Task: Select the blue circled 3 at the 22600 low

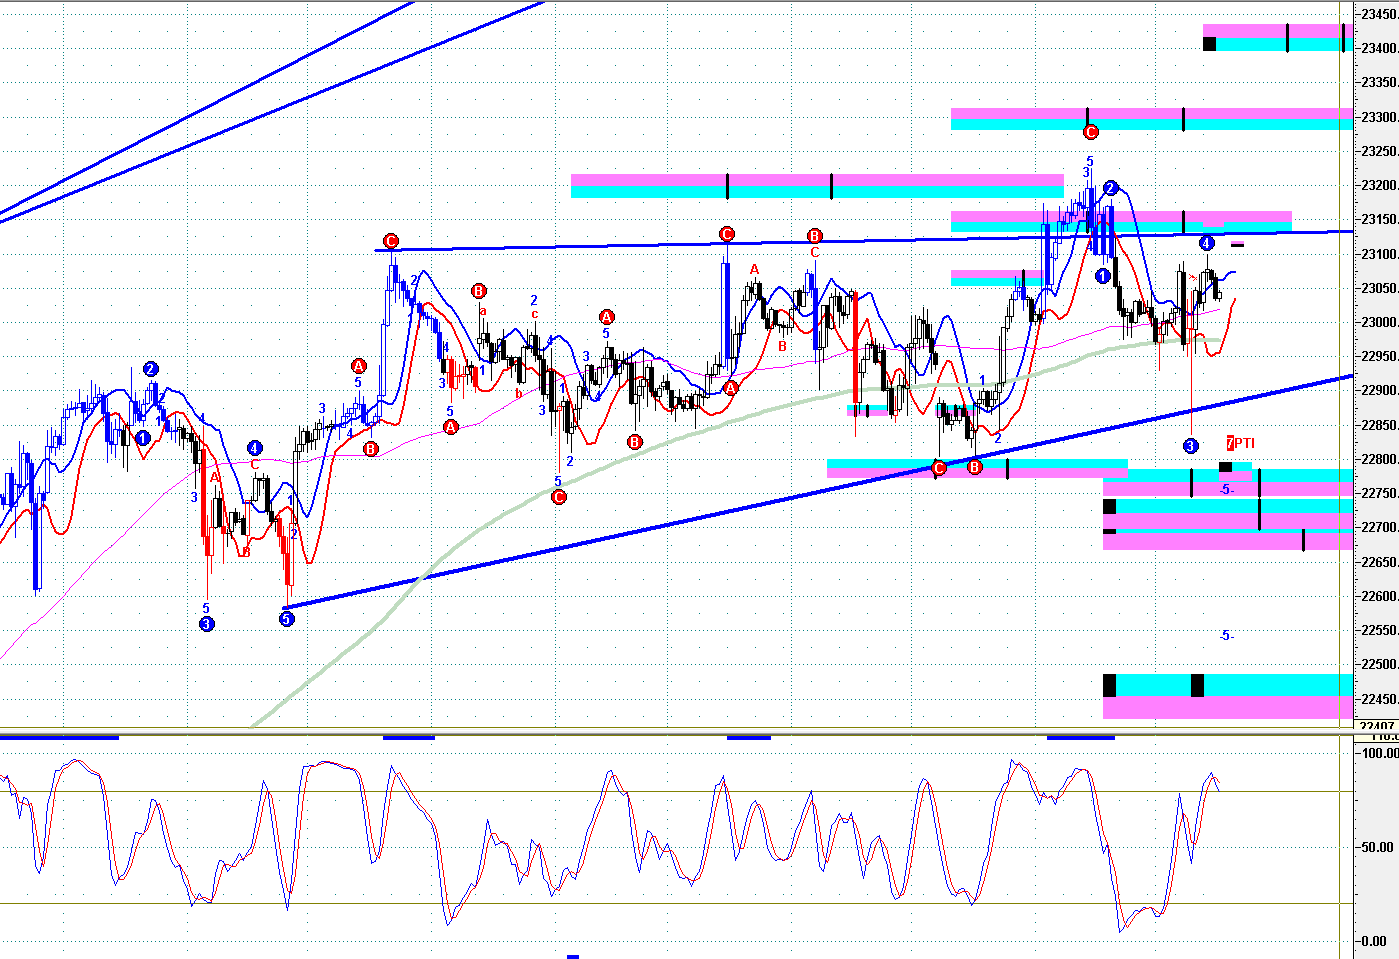Action: 207,624
